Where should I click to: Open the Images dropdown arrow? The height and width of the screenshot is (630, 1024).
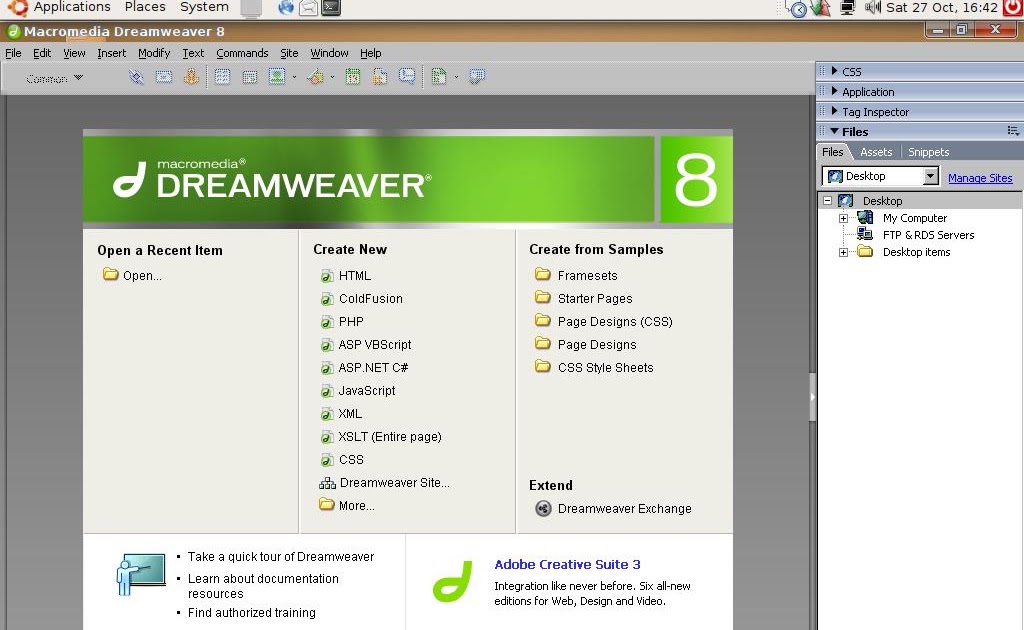[x=294, y=77]
